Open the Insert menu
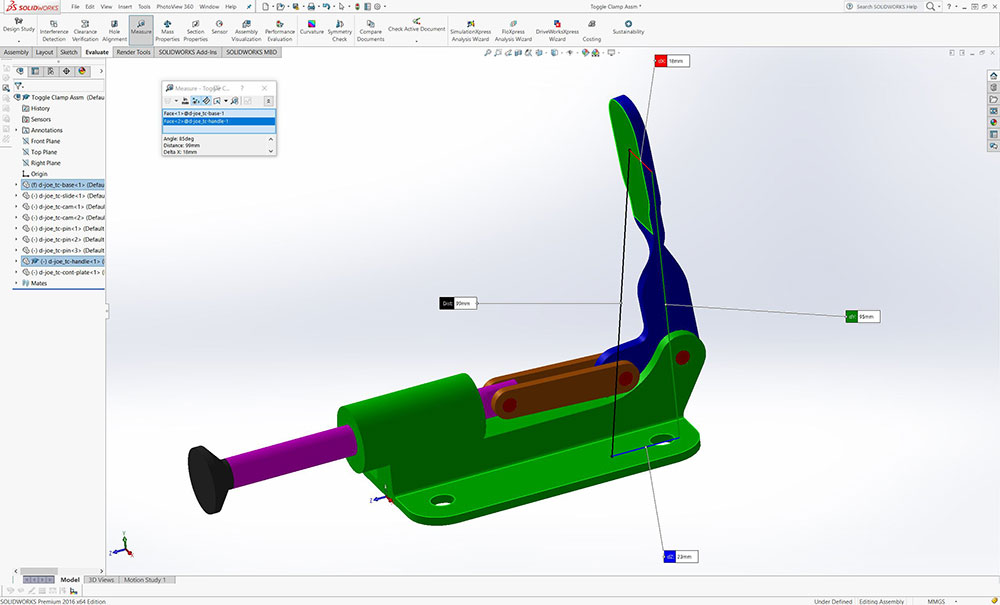Image resolution: width=1000 pixels, height=605 pixels. [x=125, y=6]
